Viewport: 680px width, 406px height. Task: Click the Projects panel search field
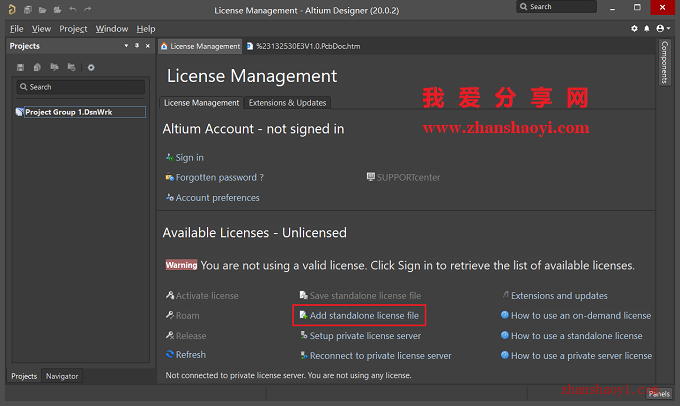(81, 87)
